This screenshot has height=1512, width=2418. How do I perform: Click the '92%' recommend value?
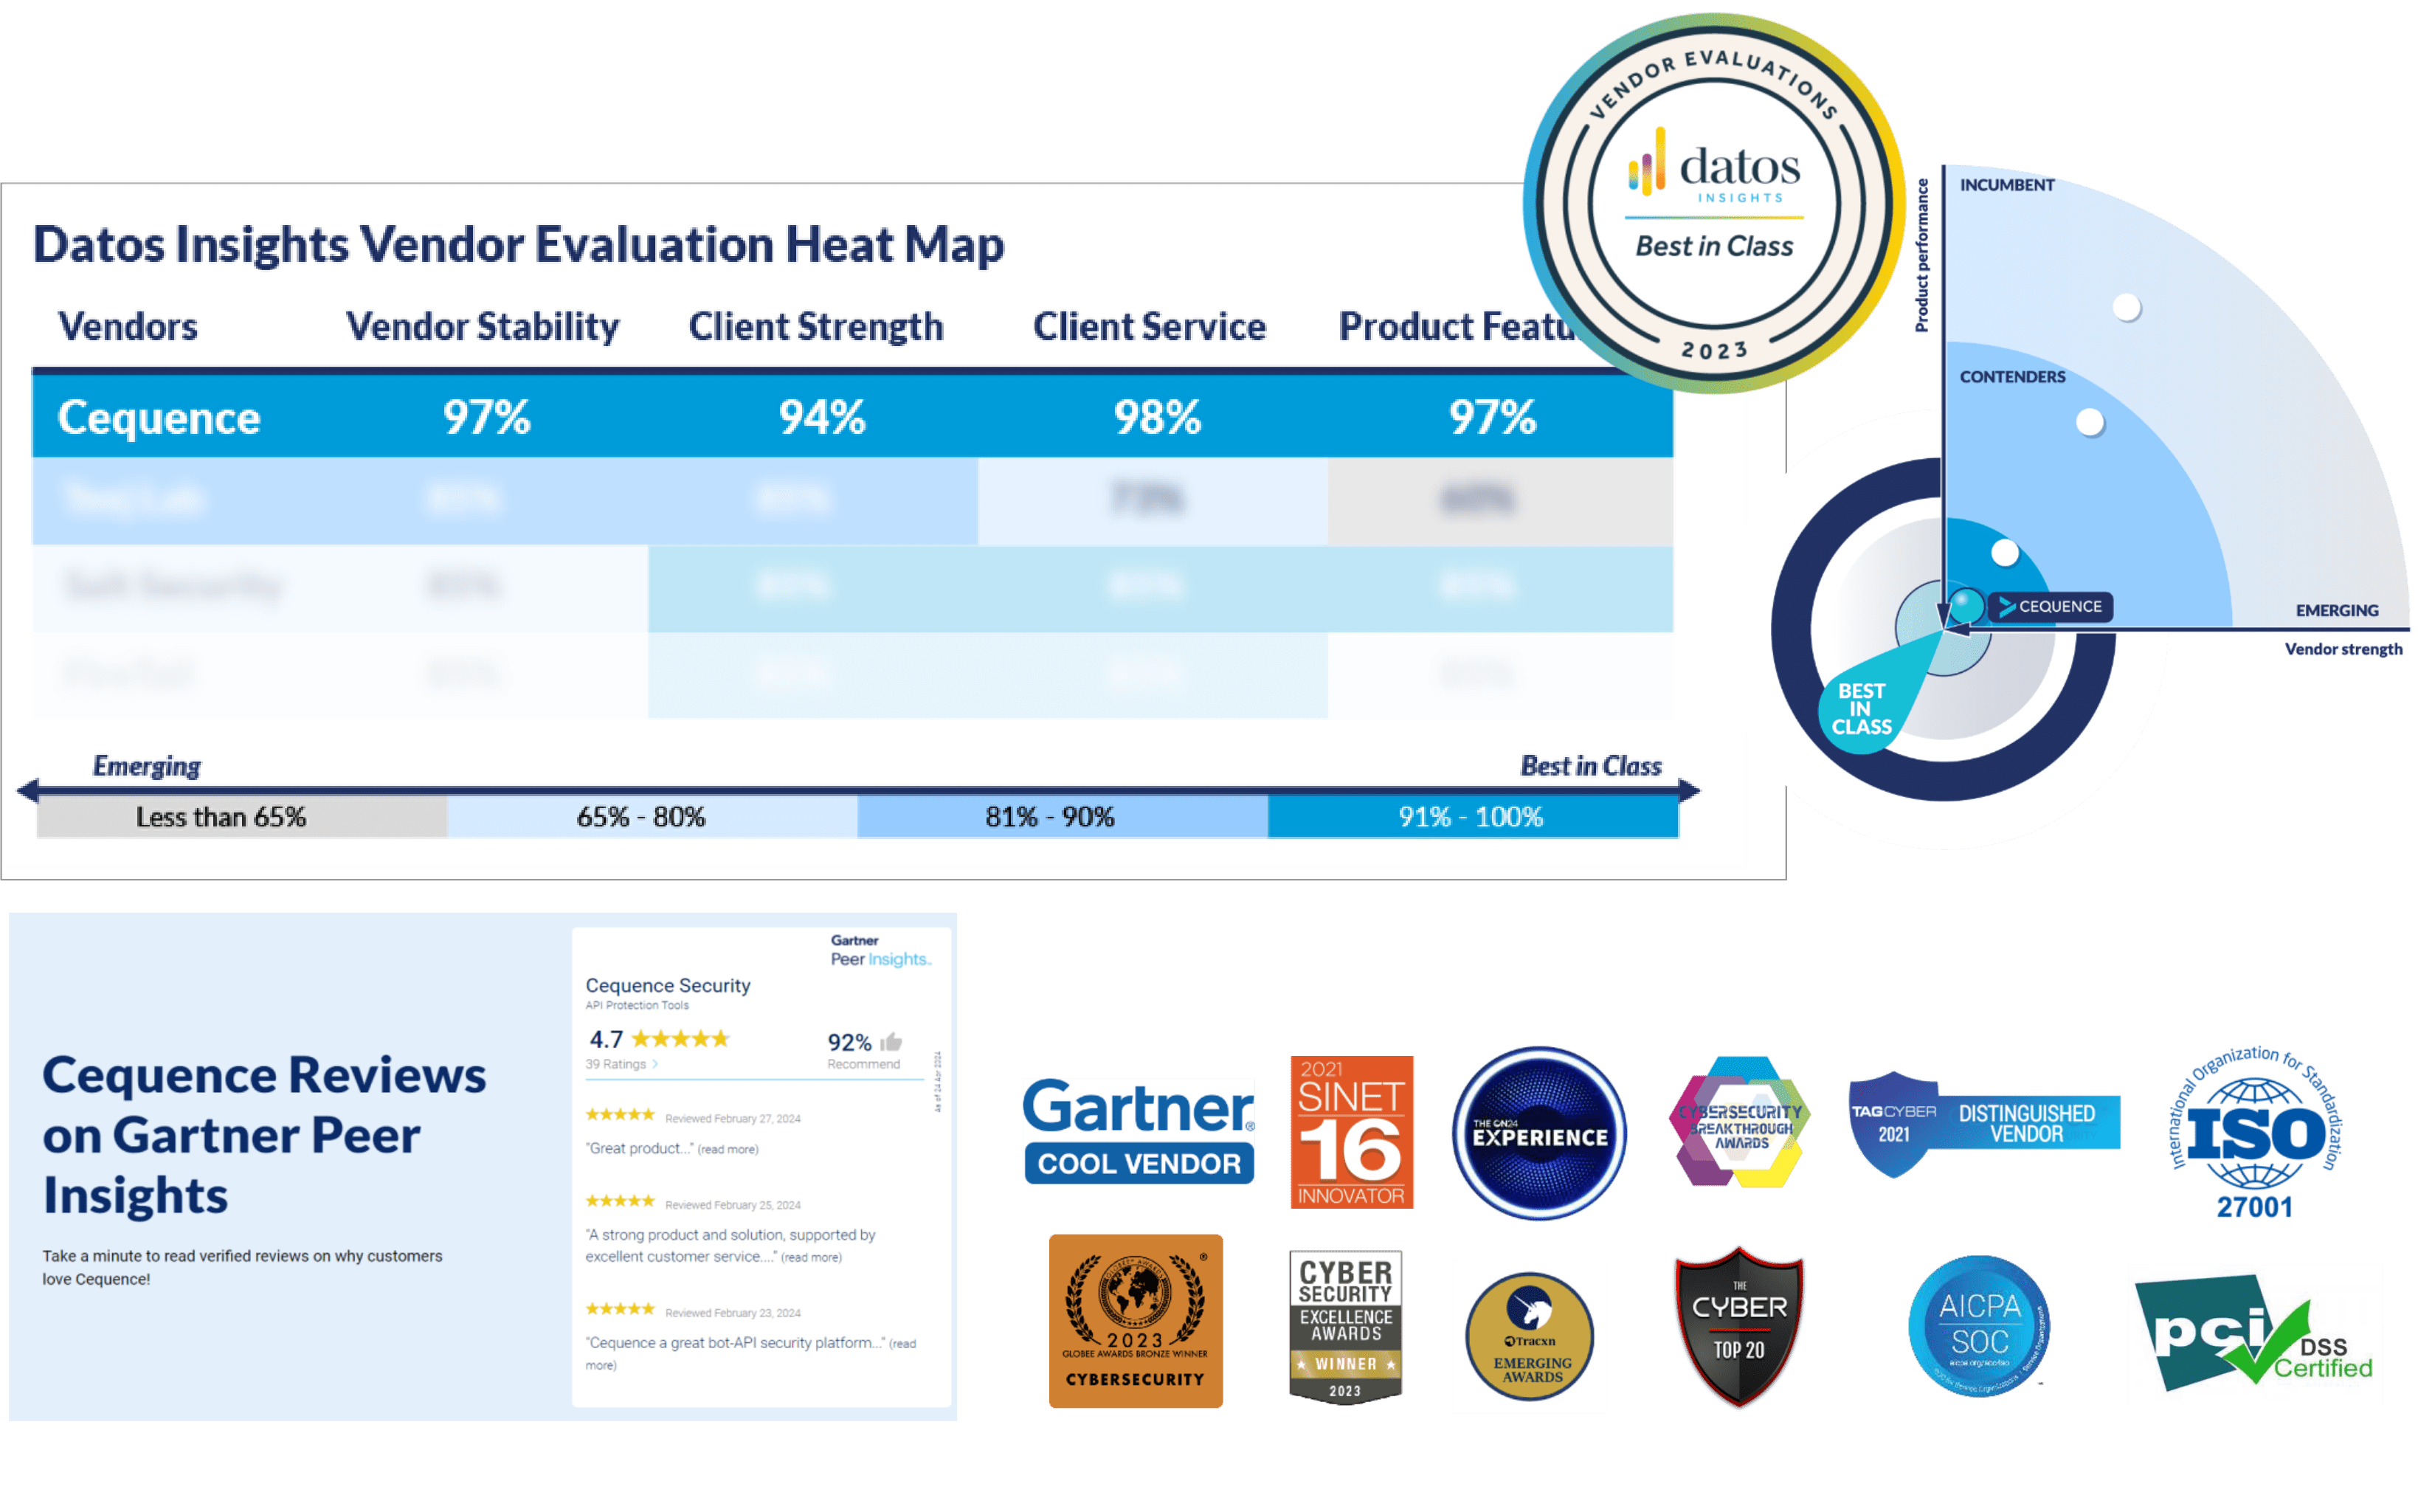coord(849,1042)
